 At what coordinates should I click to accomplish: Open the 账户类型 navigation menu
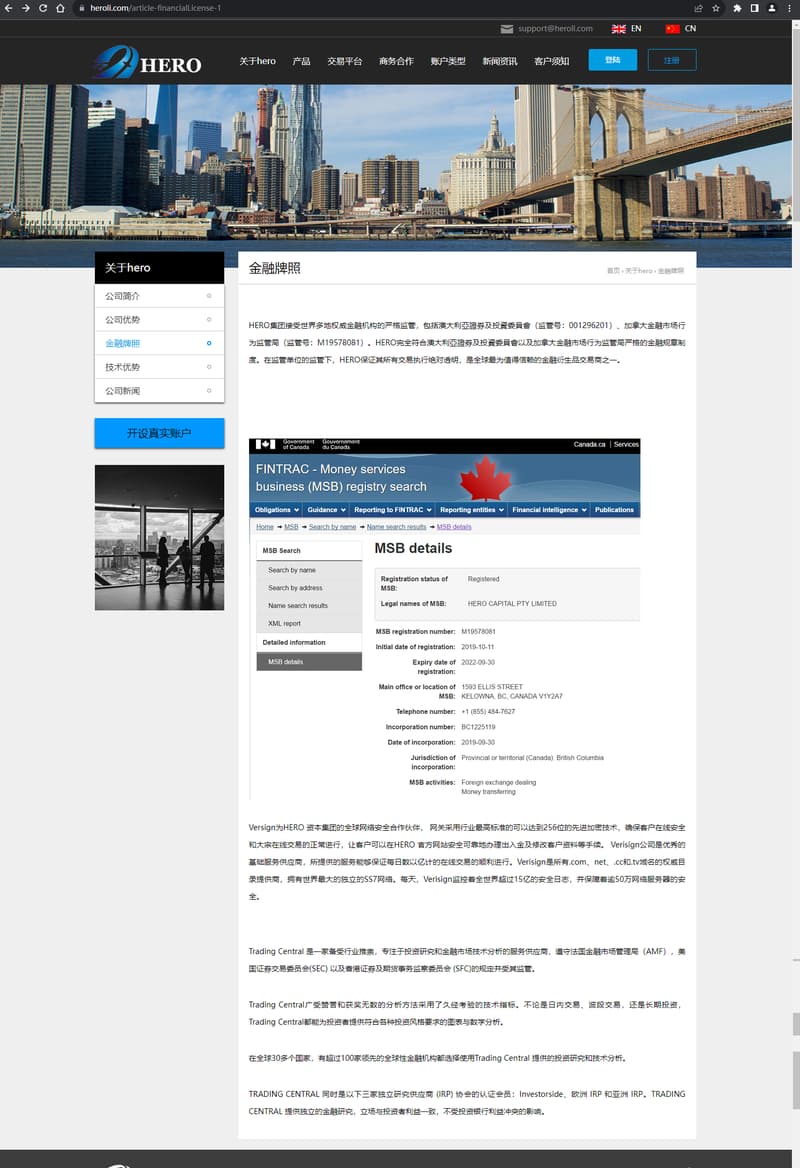(x=448, y=61)
